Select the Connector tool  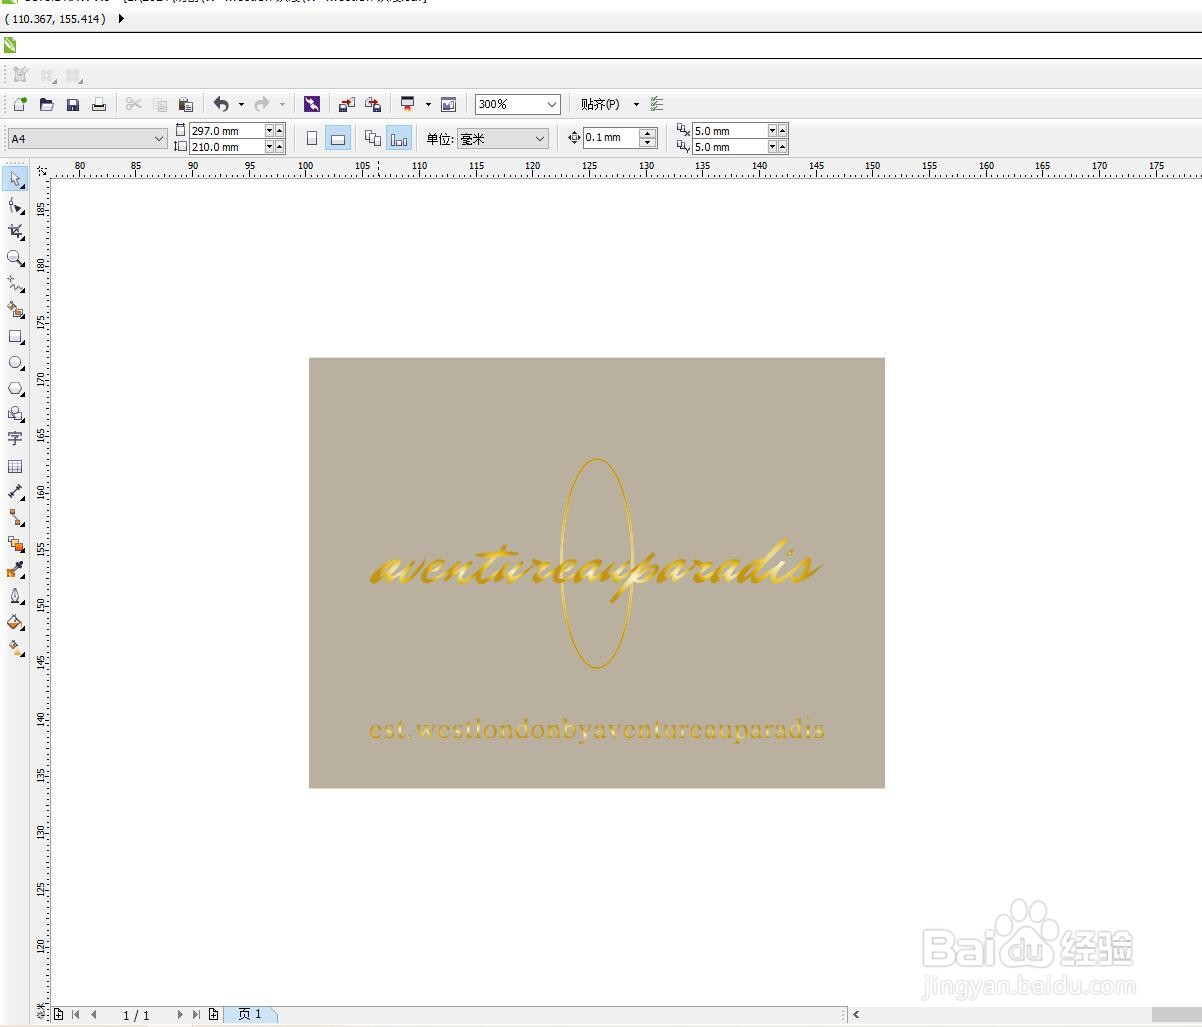point(15,518)
